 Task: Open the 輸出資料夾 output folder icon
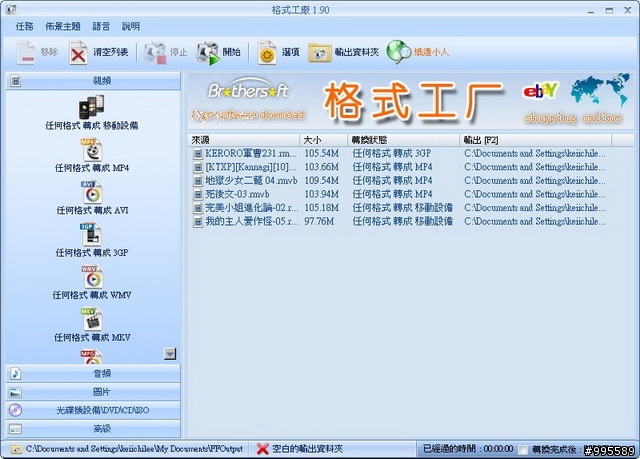(320, 53)
